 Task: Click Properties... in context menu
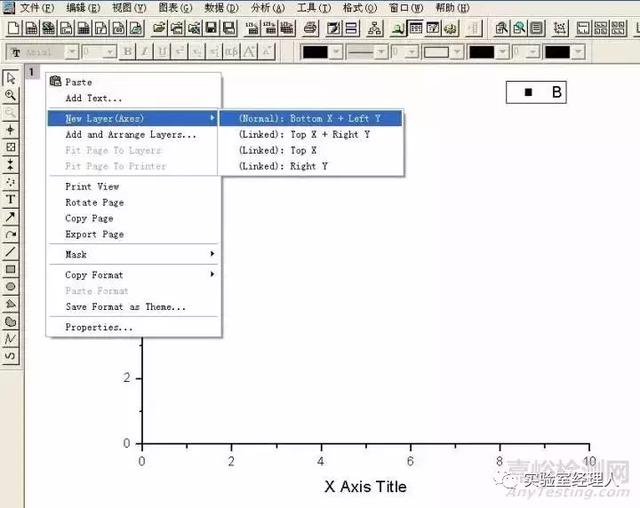134,327
